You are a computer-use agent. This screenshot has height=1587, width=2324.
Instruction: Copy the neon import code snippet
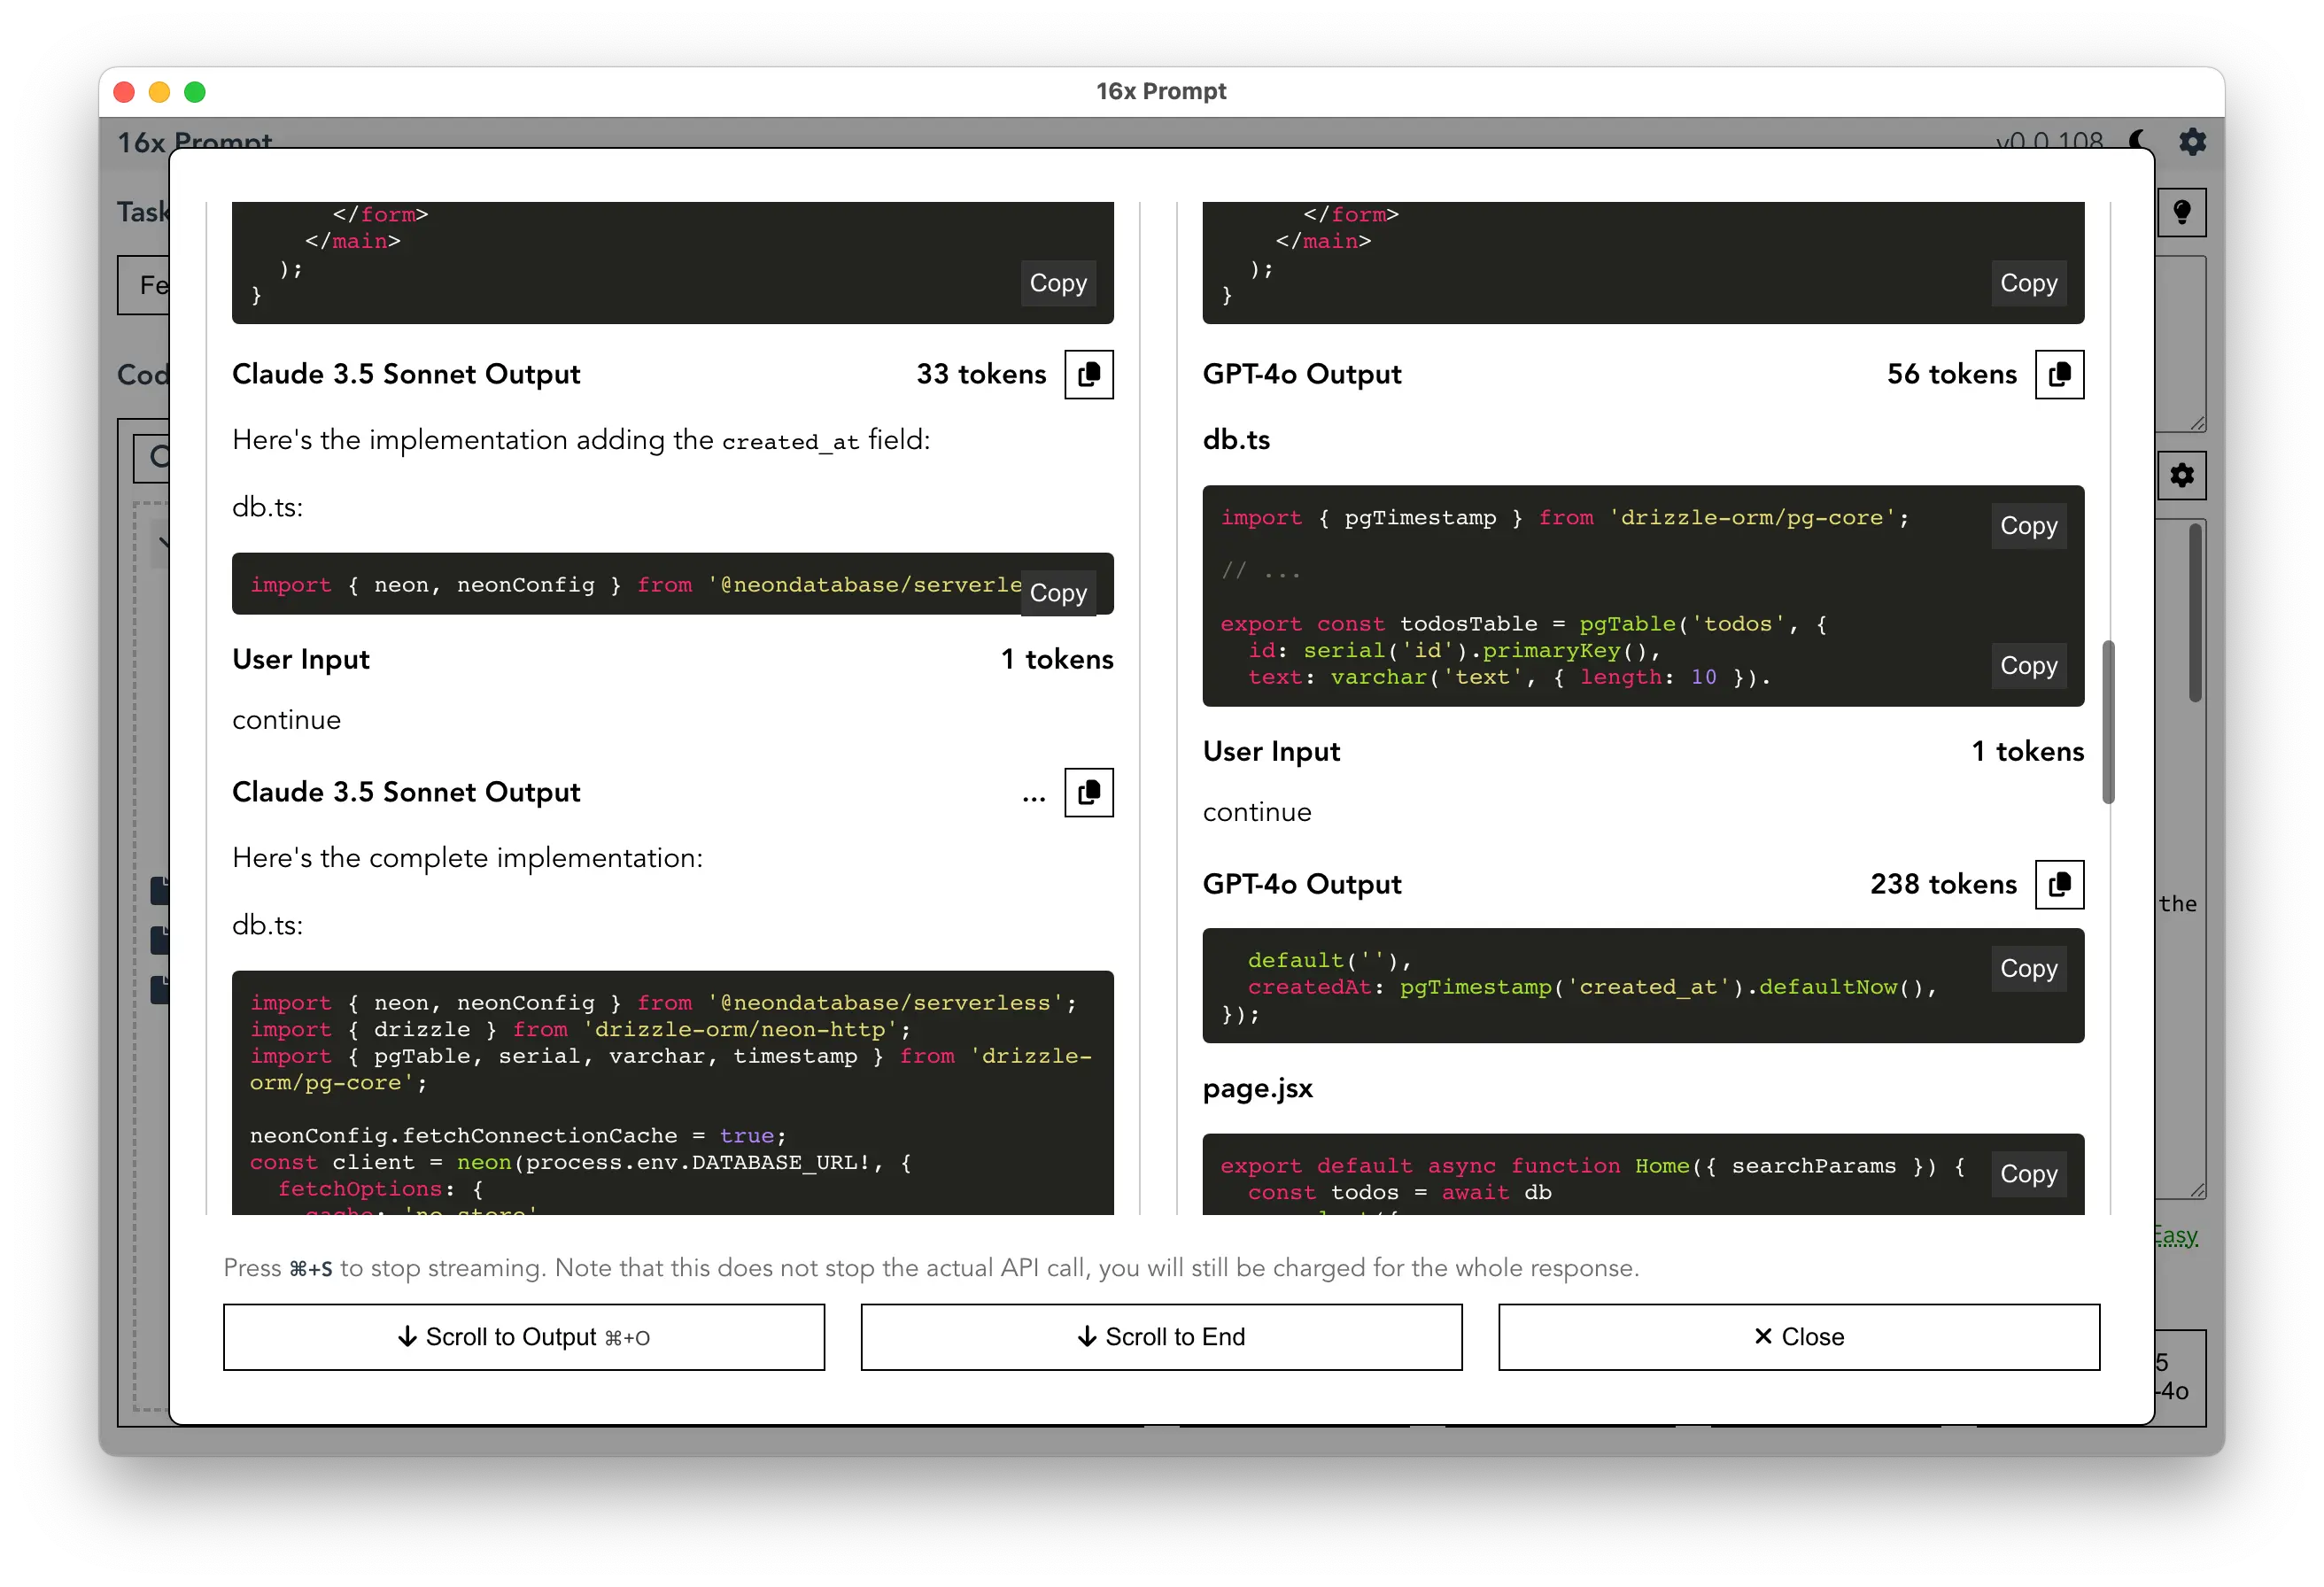pyautogui.click(x=1058, y=593)
